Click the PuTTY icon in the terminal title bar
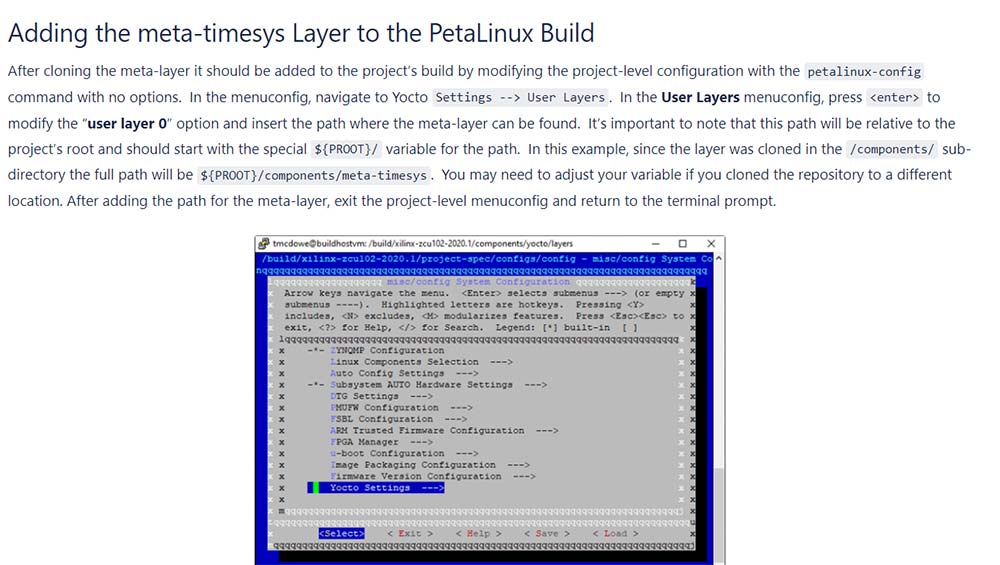Image resolution: width=1000 pixels, height=565 pixels. pos(263,244)
